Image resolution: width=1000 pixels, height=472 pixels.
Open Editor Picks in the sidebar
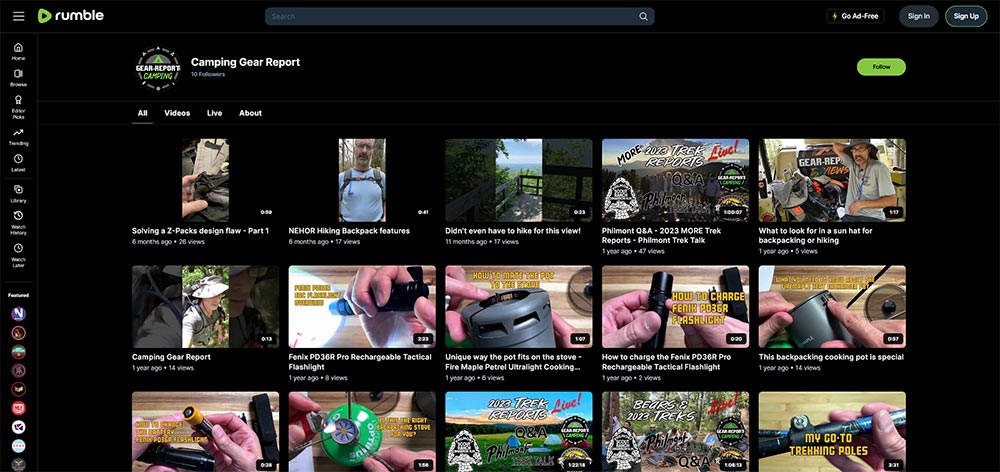[x=18, y=107]
